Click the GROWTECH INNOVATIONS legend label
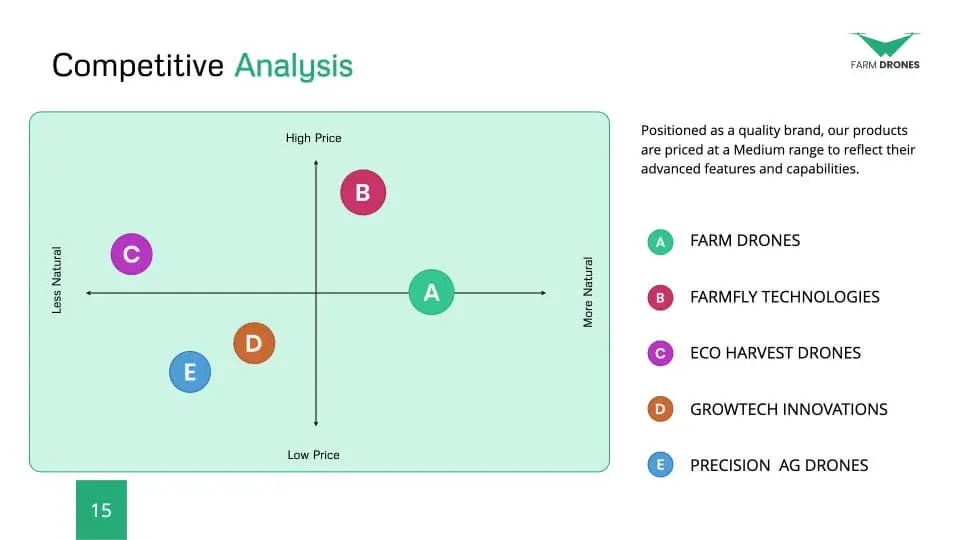 tap(789, 409)
